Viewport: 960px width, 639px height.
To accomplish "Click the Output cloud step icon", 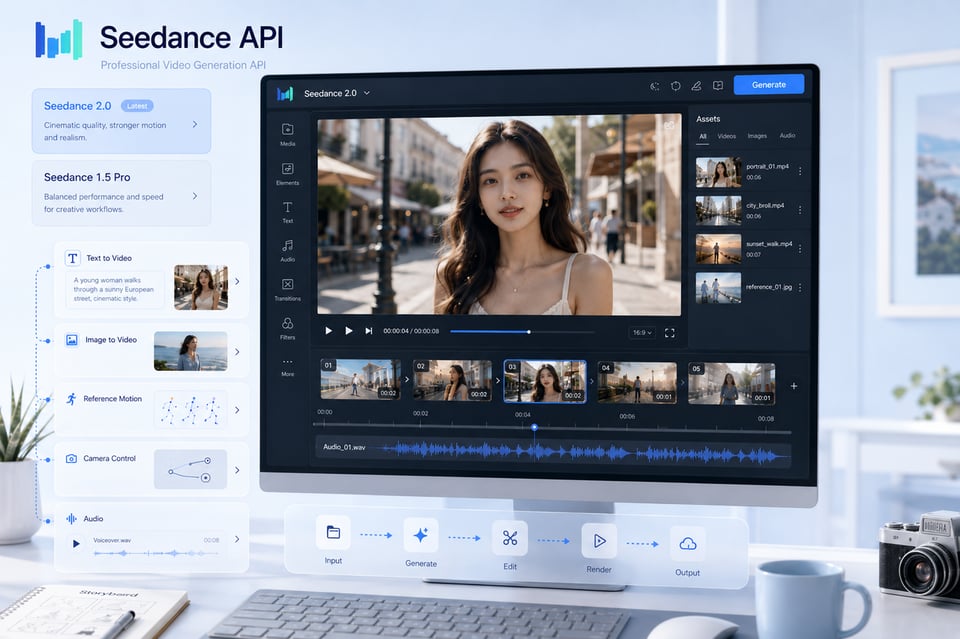I will [688, 544].
